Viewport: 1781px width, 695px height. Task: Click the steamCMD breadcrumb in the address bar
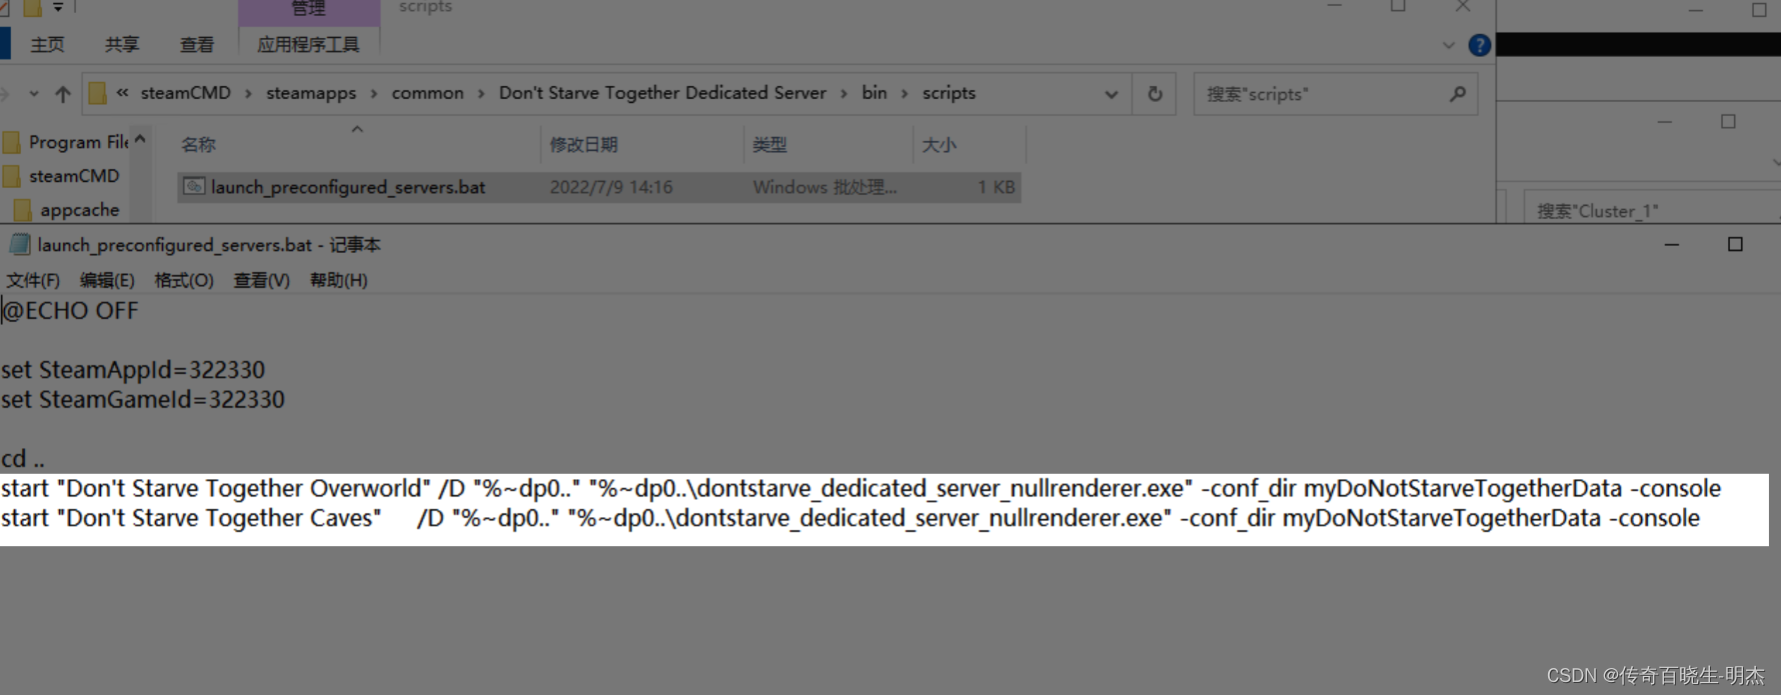click(x=185, y=93)
